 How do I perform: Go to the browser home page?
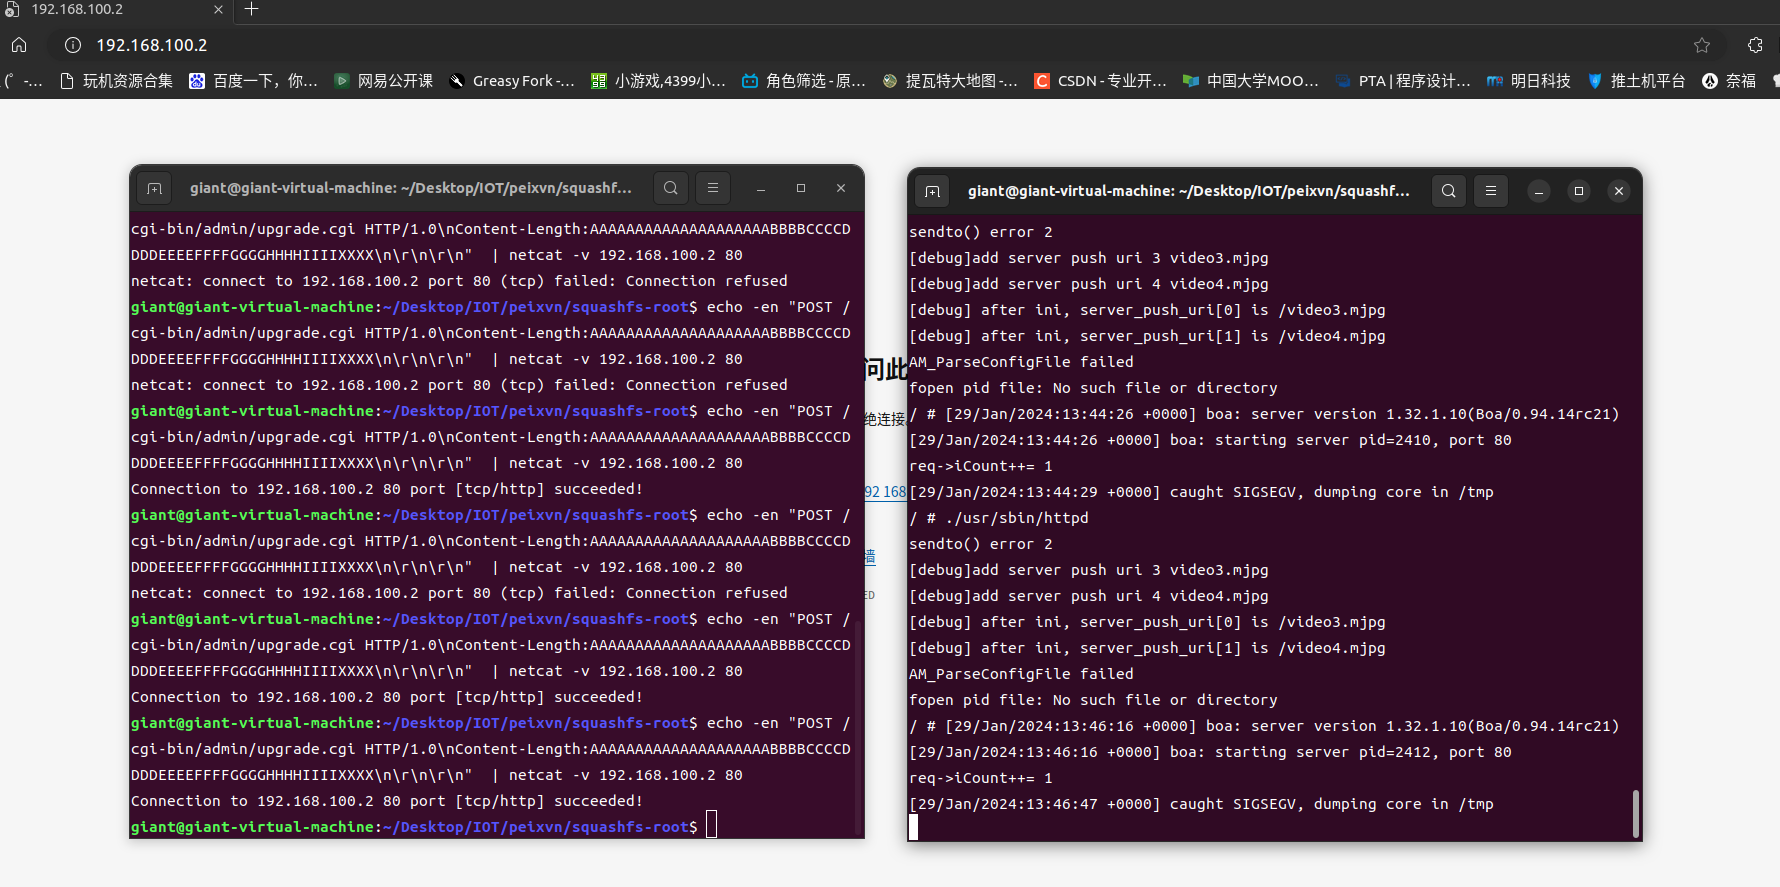(19, 45)
